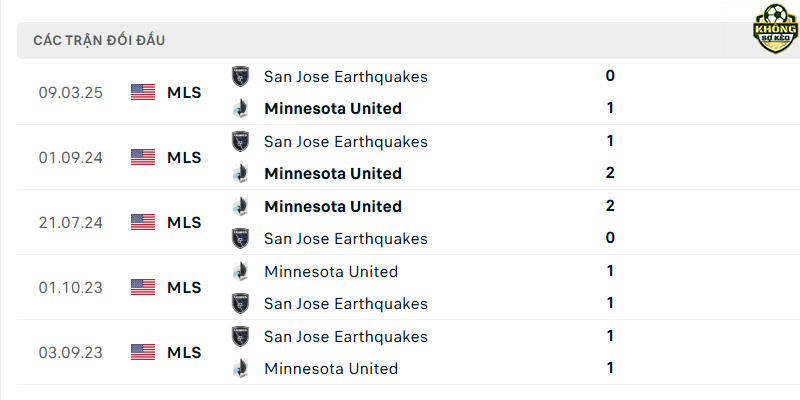Click the 03.09.23 match date
This screenshot has width=800, height=400.
pos(70,353)
